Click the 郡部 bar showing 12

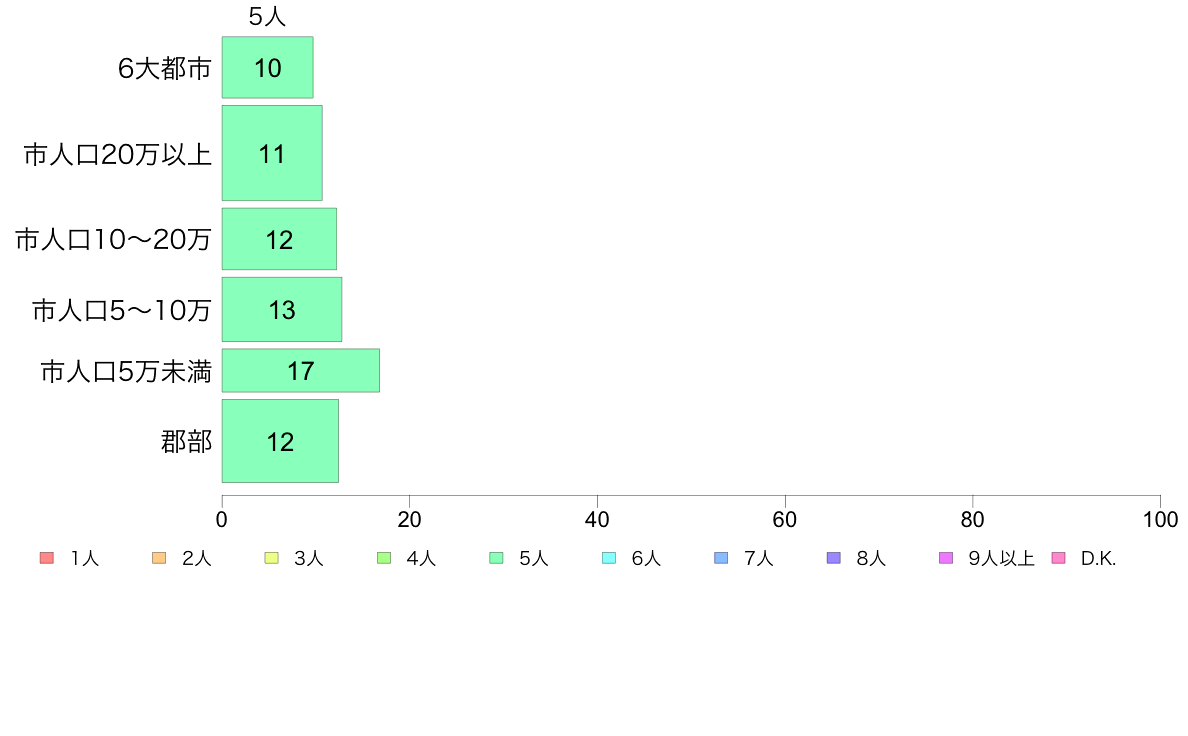click(280, 441)
